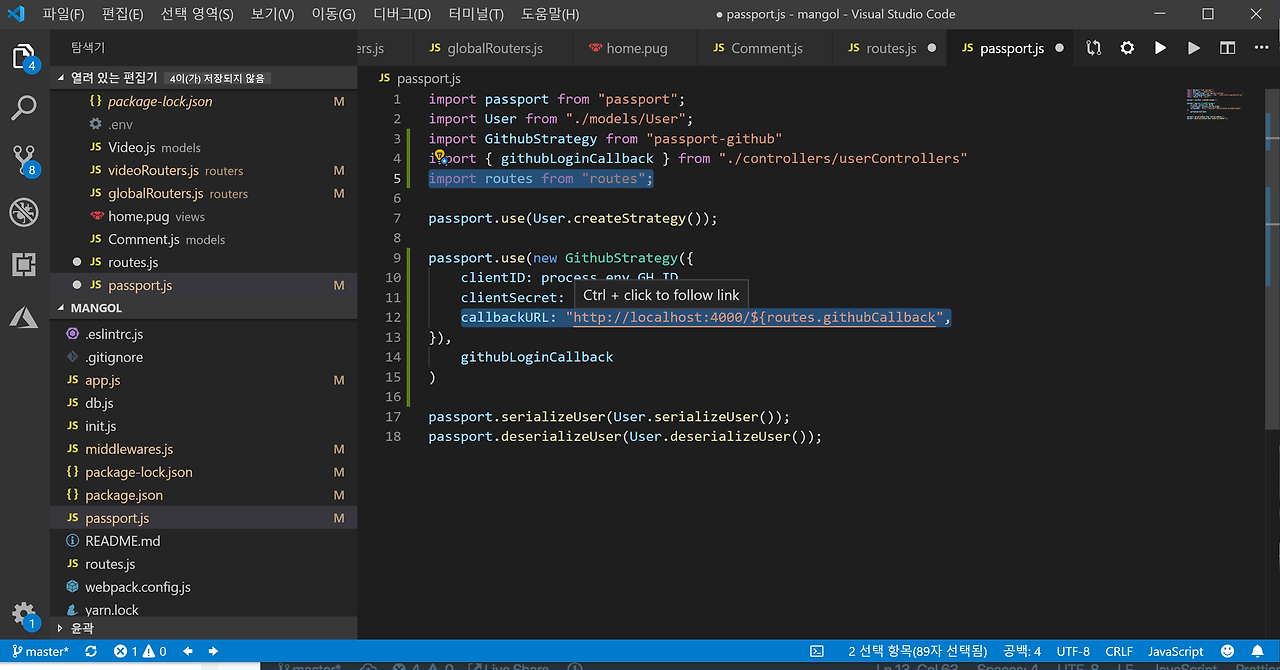Open notifications with the bell icon
This screenshot has height=670, width=1280.
tap(1257, 651)
